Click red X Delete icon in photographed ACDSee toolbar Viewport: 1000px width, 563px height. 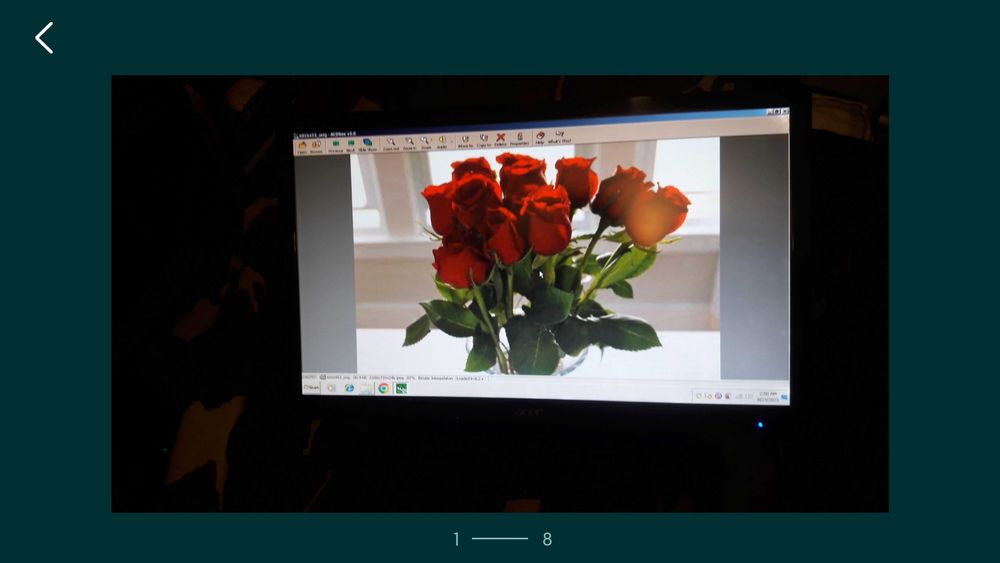(x=501, y=138)
